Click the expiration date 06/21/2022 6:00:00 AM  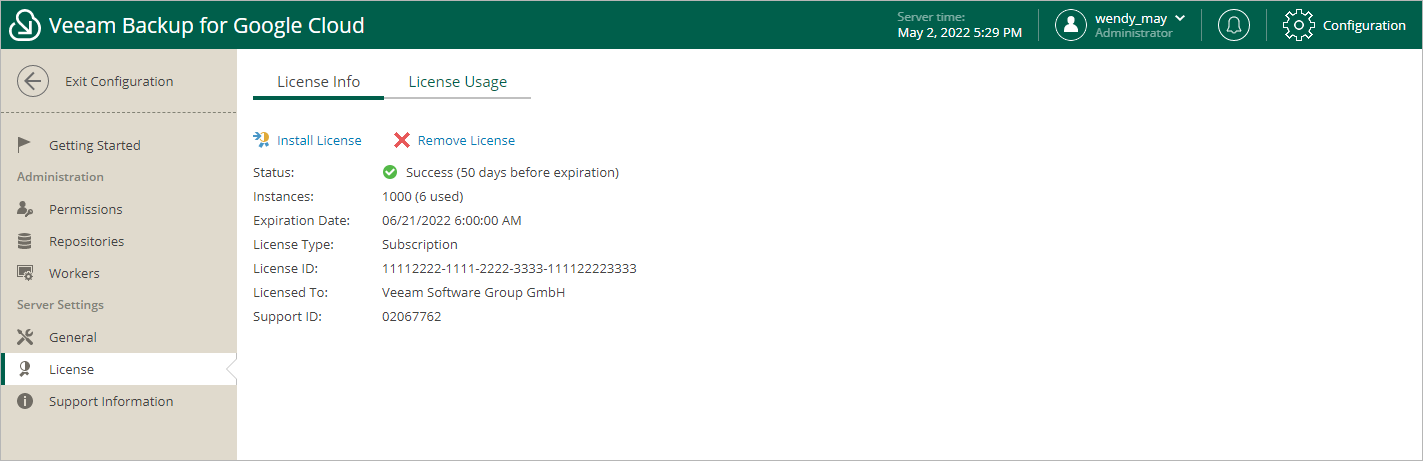[452, 220]
